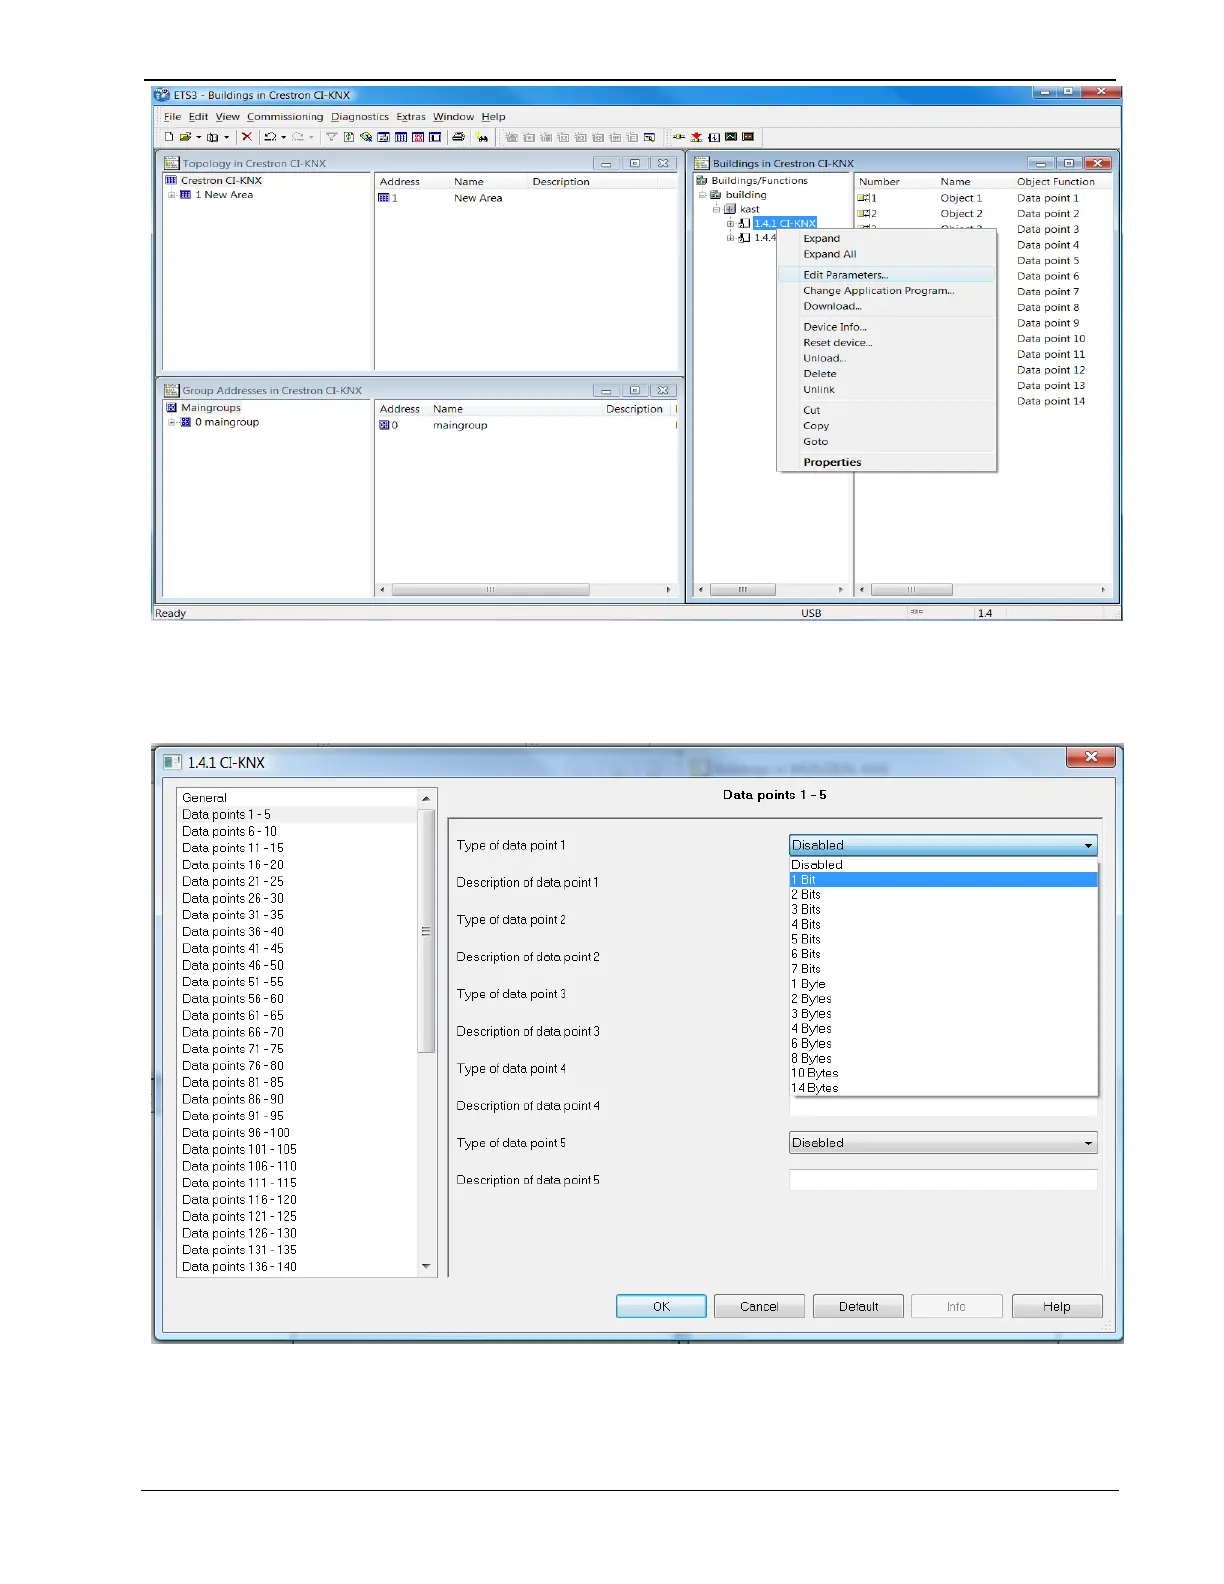This screenshot has width=1224, height=1584.
Task: Click the Print toolbar icon
Action: [458, 137]
